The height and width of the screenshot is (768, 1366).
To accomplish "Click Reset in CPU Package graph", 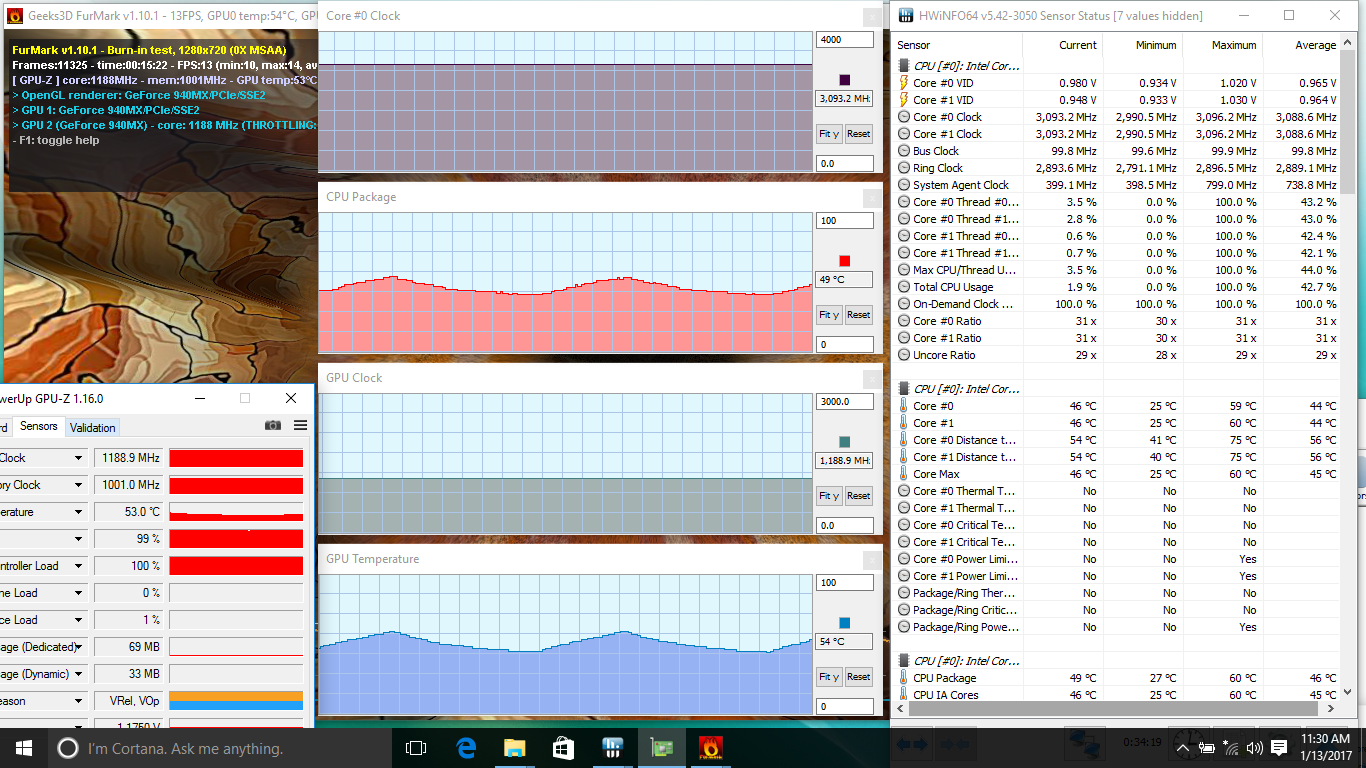I will pos(859,315).
